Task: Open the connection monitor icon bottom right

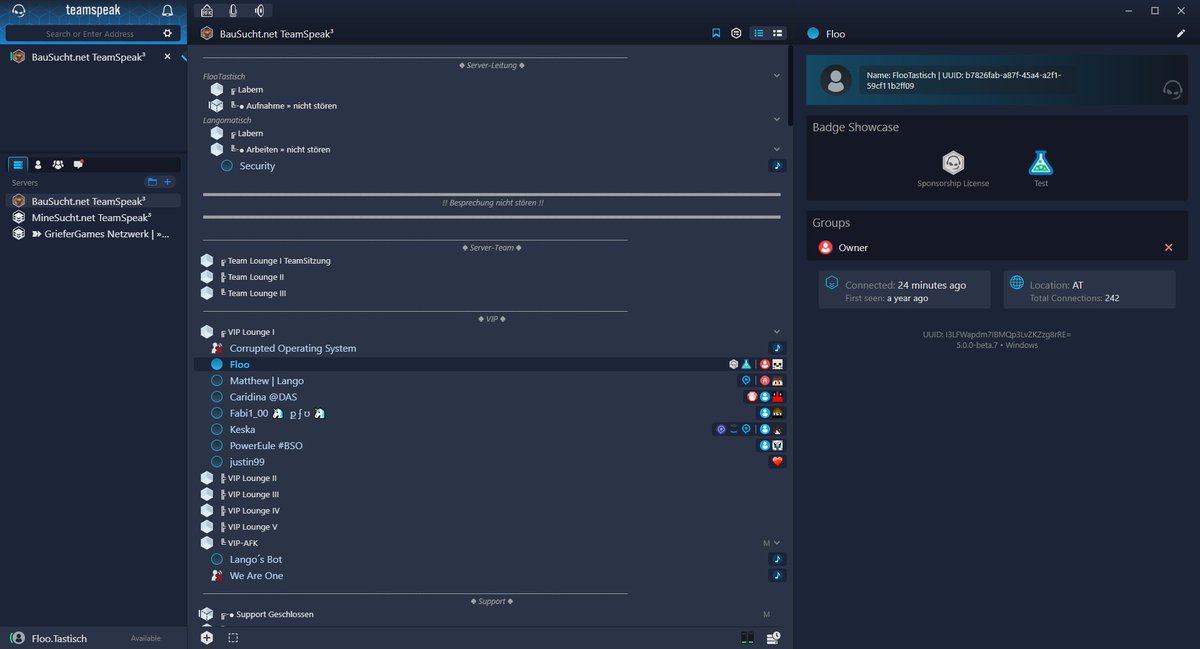Action: pyautogui.click(x=747, y=637)
